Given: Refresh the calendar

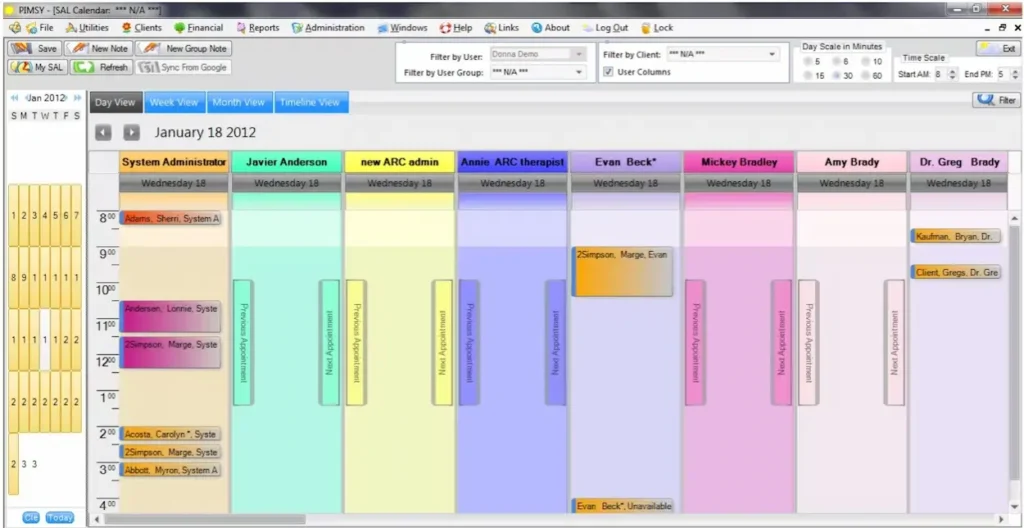Looking at the screenshot, I should (101, 67).
